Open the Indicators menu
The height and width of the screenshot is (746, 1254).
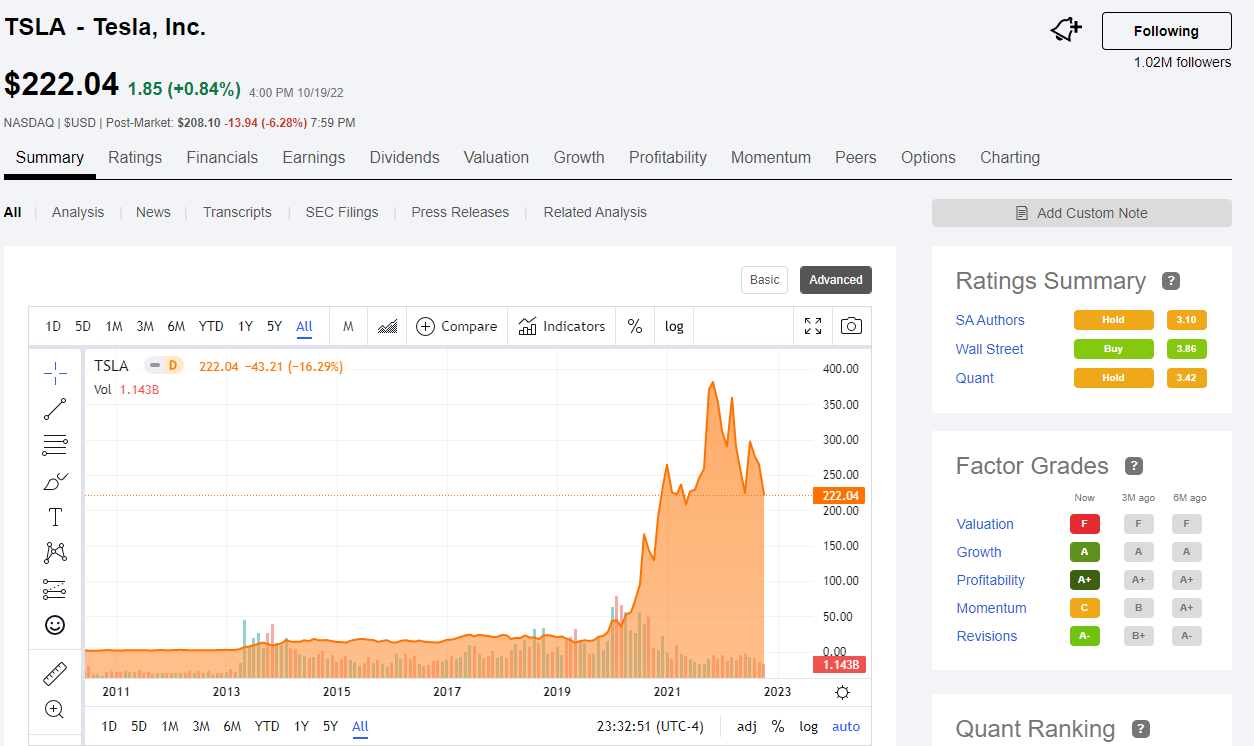click(x=561, y=326)
